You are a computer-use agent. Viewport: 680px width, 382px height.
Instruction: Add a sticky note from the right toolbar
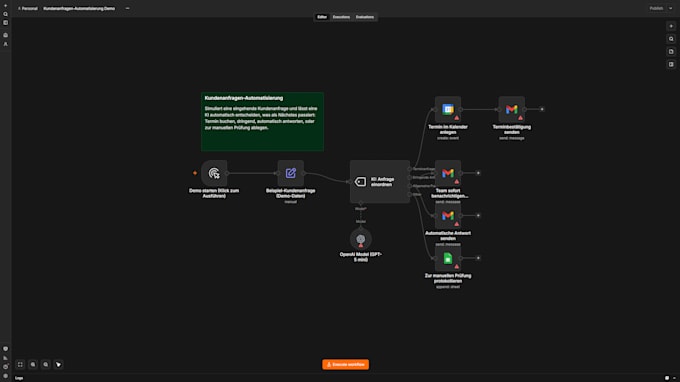pos(671,52)
